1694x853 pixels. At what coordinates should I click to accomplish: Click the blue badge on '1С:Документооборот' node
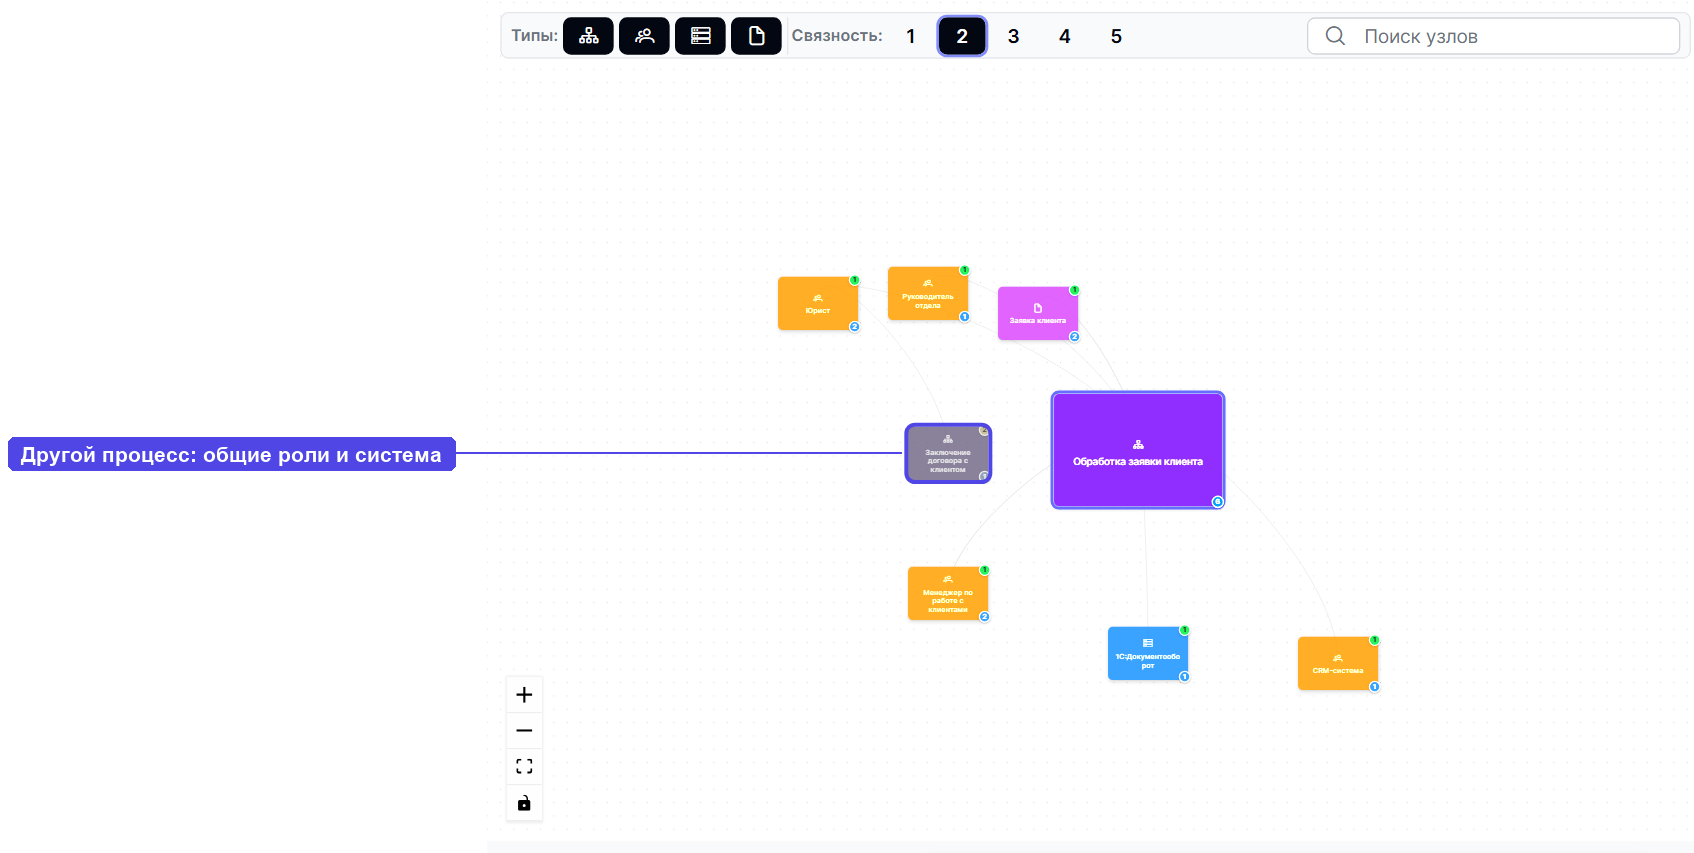[x=1185, y=677]
